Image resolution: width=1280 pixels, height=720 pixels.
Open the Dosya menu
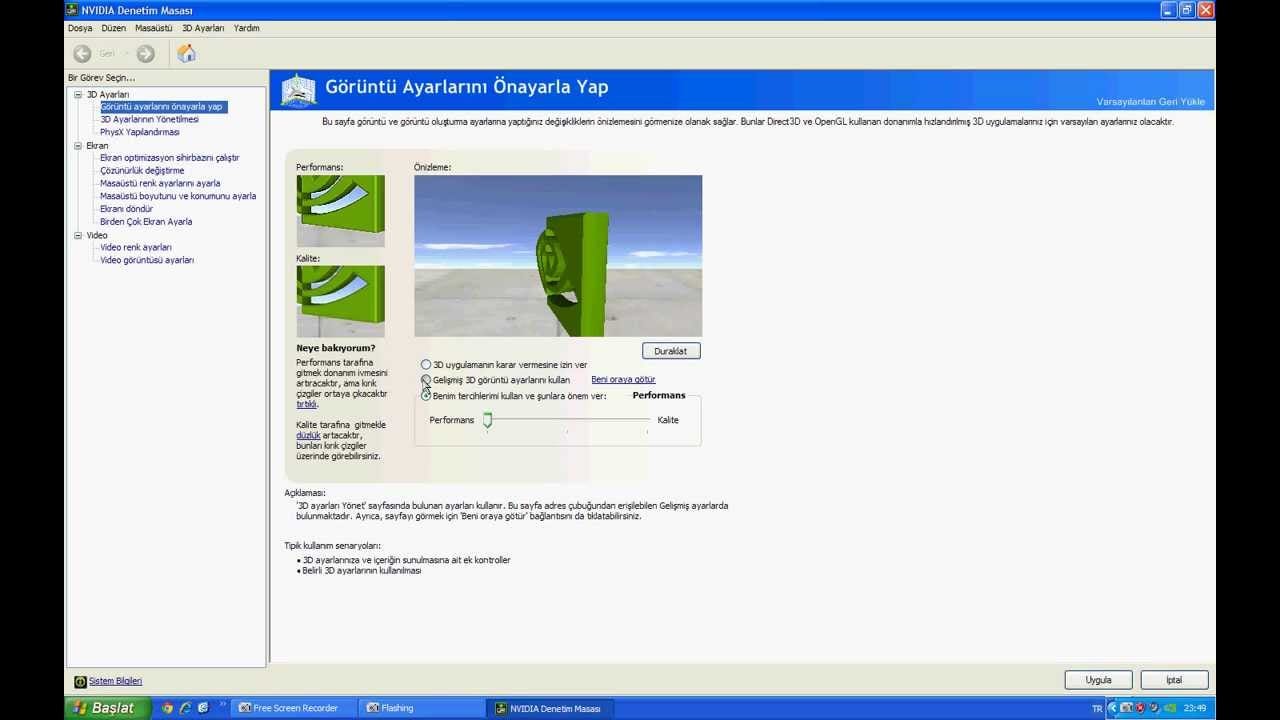point(80,28)
